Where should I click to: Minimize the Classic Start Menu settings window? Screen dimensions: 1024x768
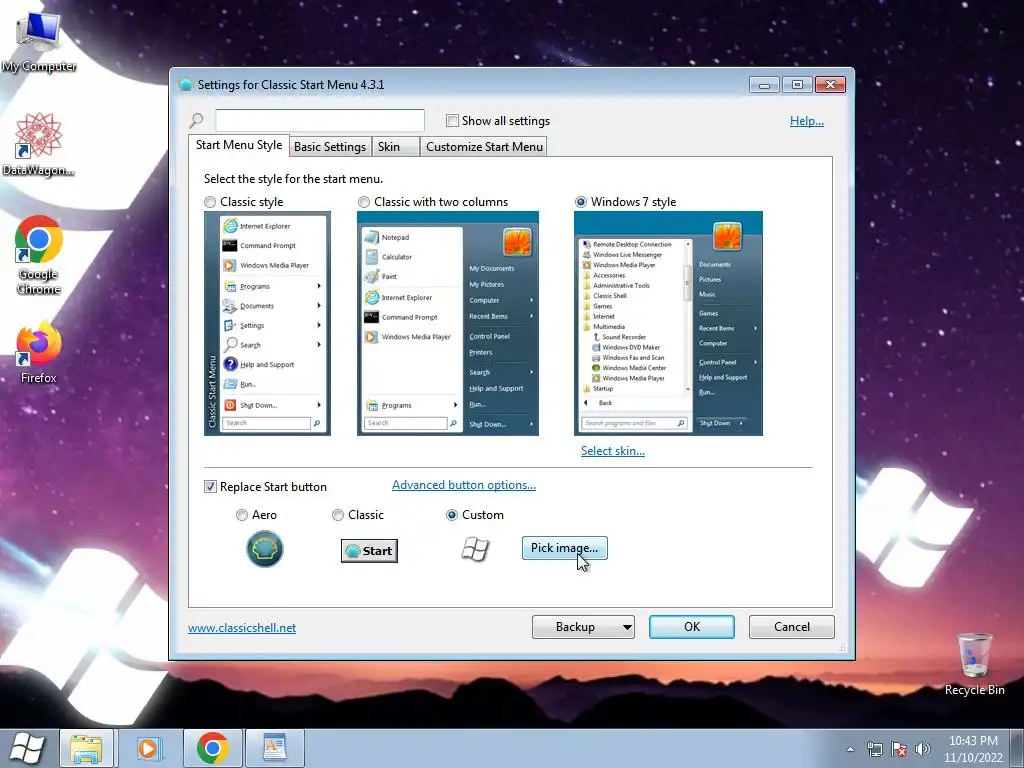[764, 85]
